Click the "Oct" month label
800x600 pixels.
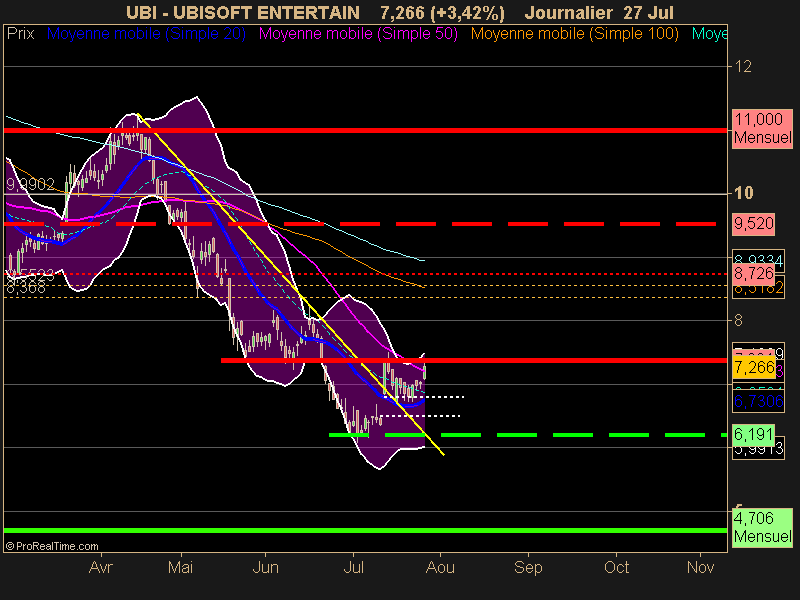click(x=616, y=567)
